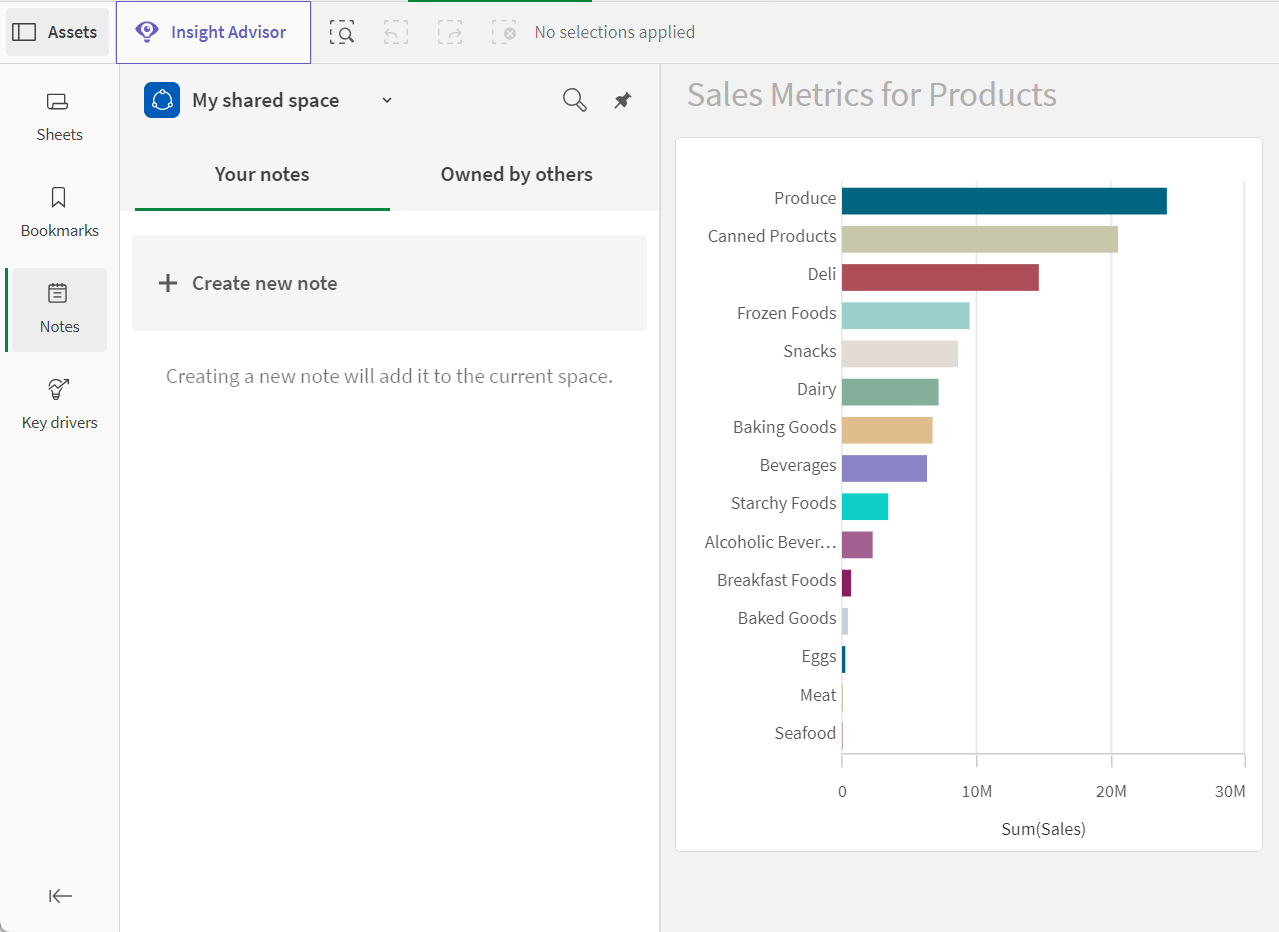Image resolution: width=1279 pixels, height=932 pixels.
Task: Click the My shared space logo icon
Action: tap(162, 100)
